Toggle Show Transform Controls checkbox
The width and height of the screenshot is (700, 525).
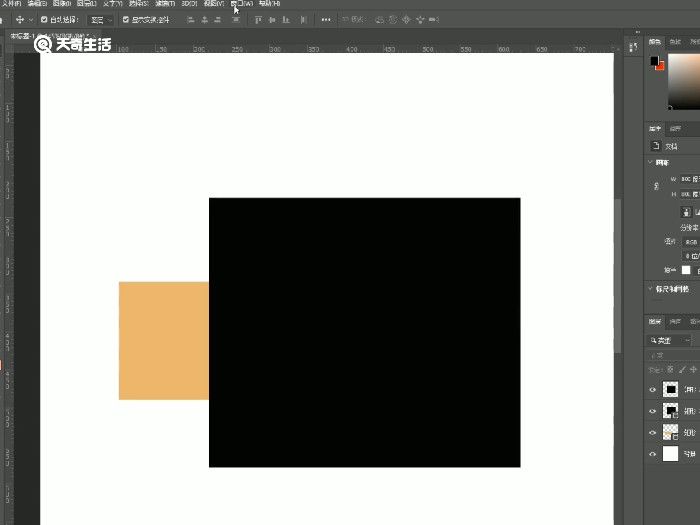tap(125, 20)
